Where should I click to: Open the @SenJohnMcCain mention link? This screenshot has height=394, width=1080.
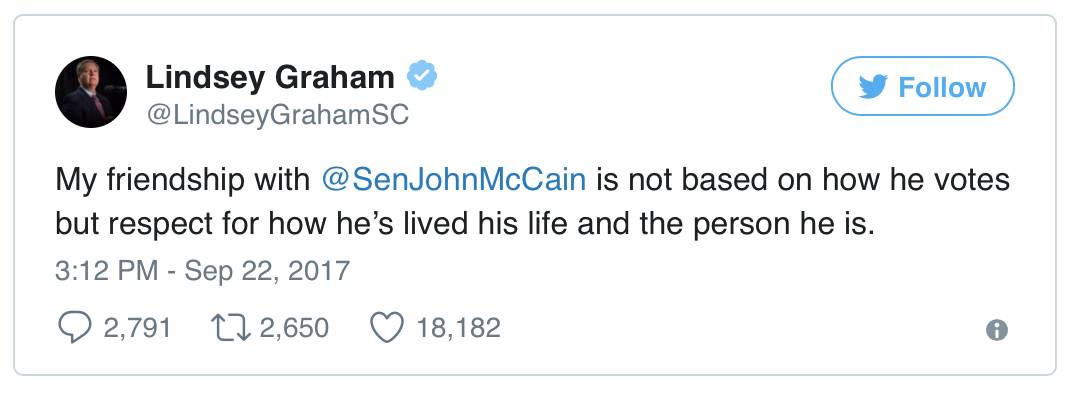[454, 180]
